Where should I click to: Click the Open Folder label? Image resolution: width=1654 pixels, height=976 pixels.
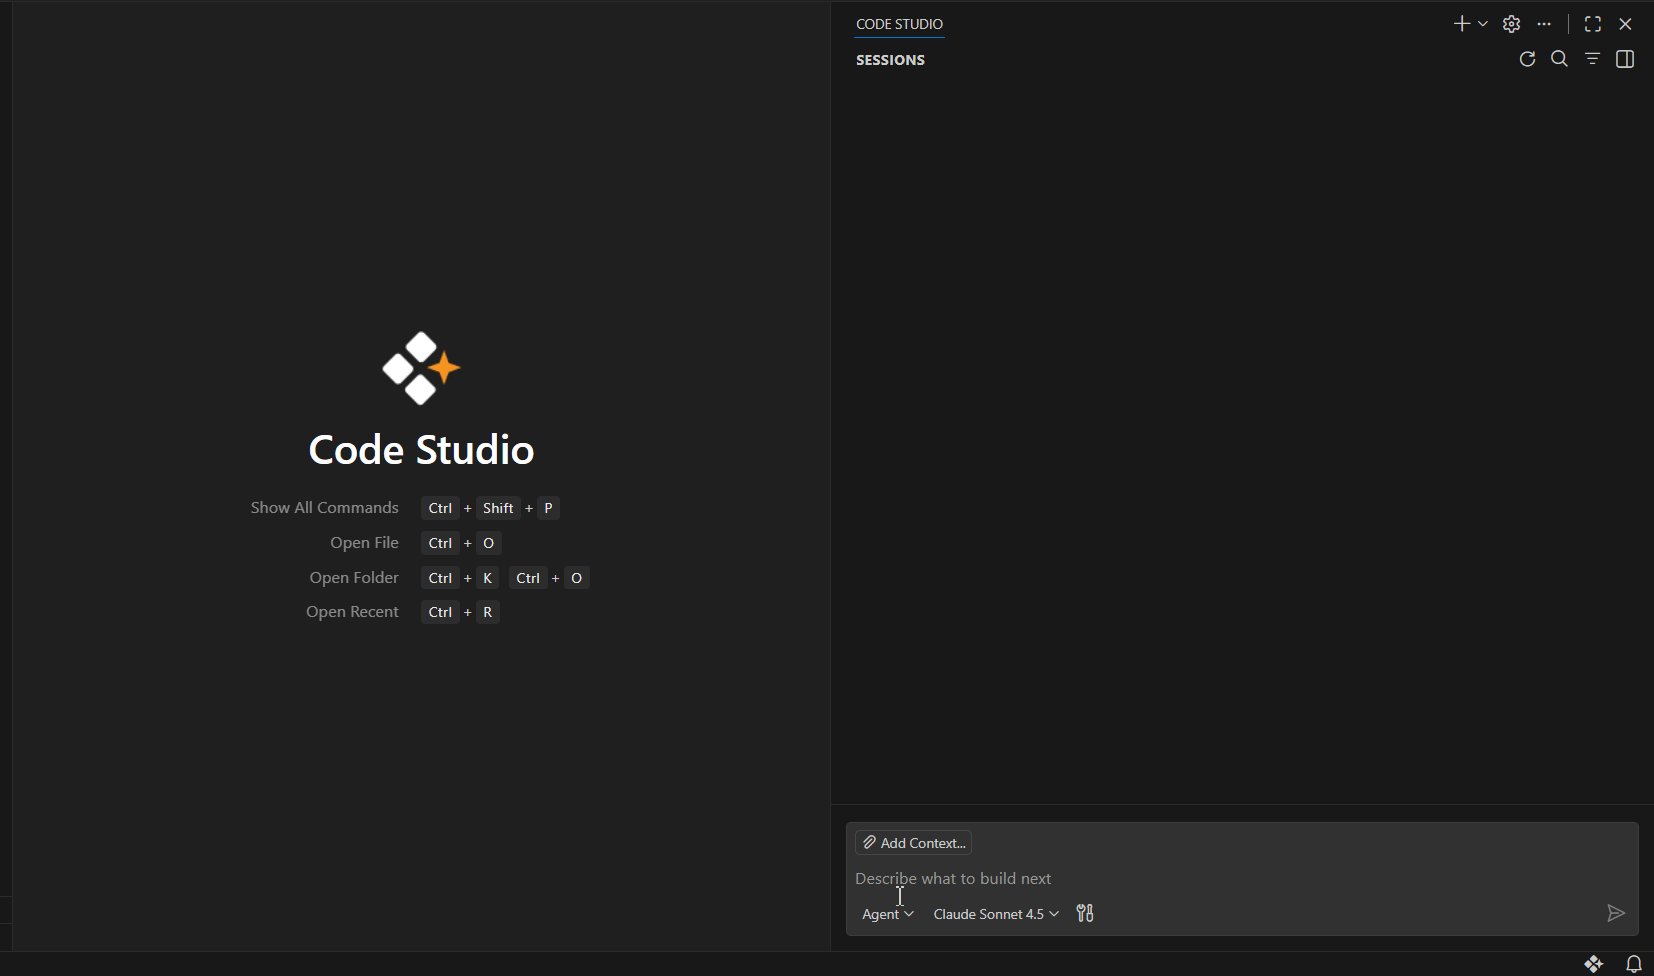click(354, 578)
